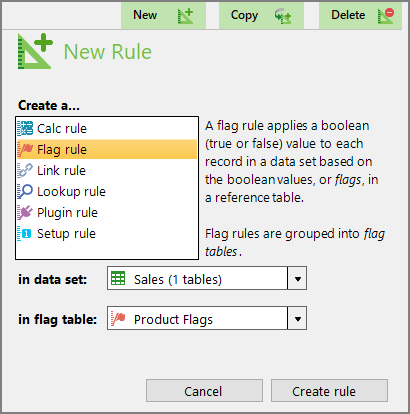The height and width of the screenshot is (414, 410).
Task: Select Flag rule in the list
Action: (107, 149)
